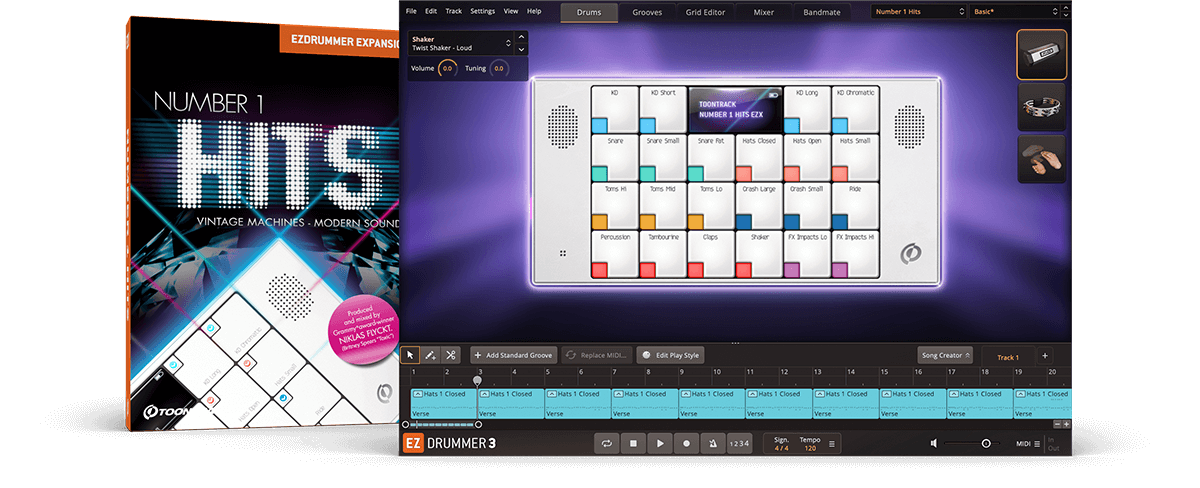Select the scissors cut tool
This screenshot has width=1200, height=488.
click(451, 355)
